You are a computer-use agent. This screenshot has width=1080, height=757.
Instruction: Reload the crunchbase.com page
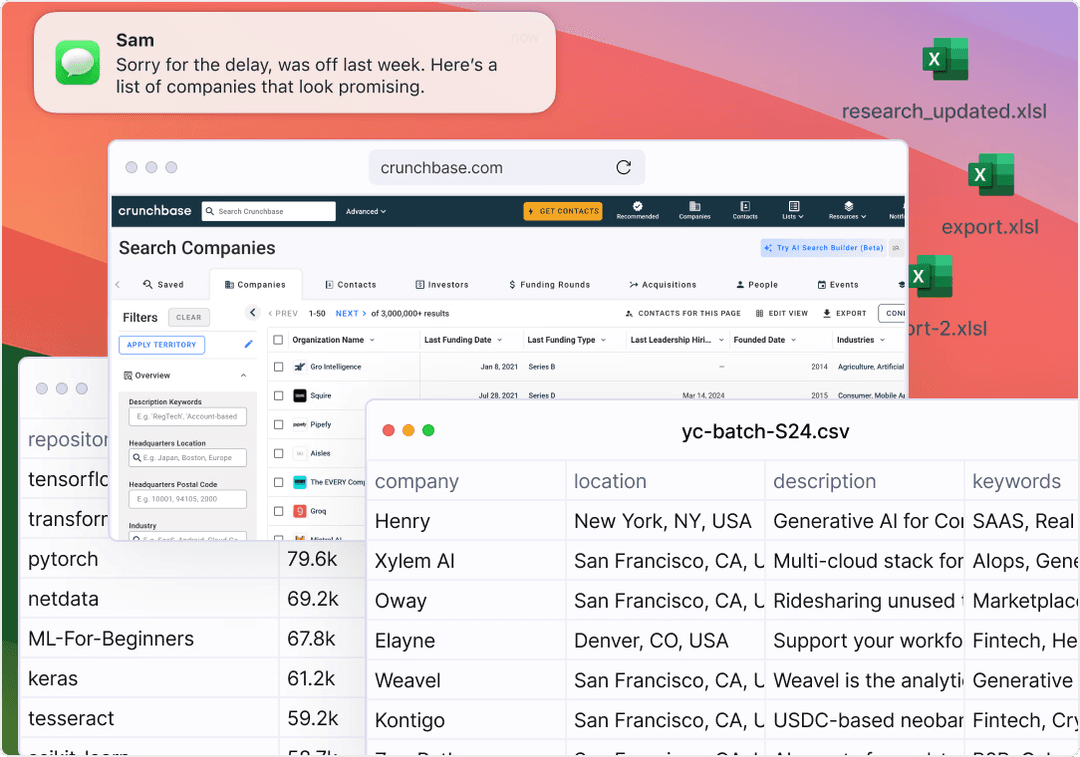(x=623, y=167)
